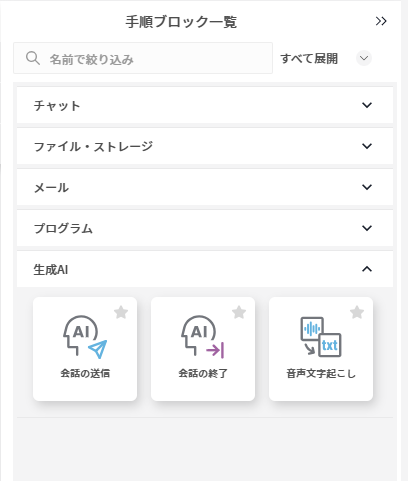Click the 会話の終了 block label
408x481 pixels.
tap(203, 373)
